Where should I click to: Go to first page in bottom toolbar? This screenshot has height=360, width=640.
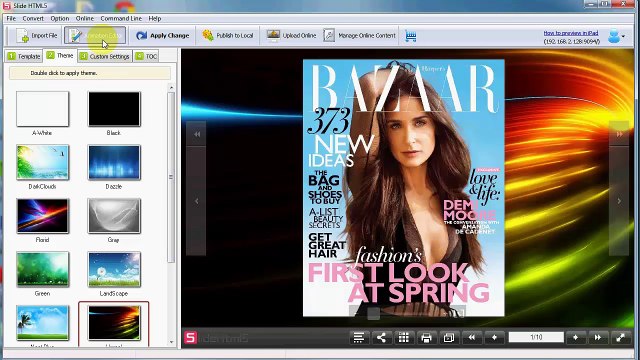(x=471, y=338)
